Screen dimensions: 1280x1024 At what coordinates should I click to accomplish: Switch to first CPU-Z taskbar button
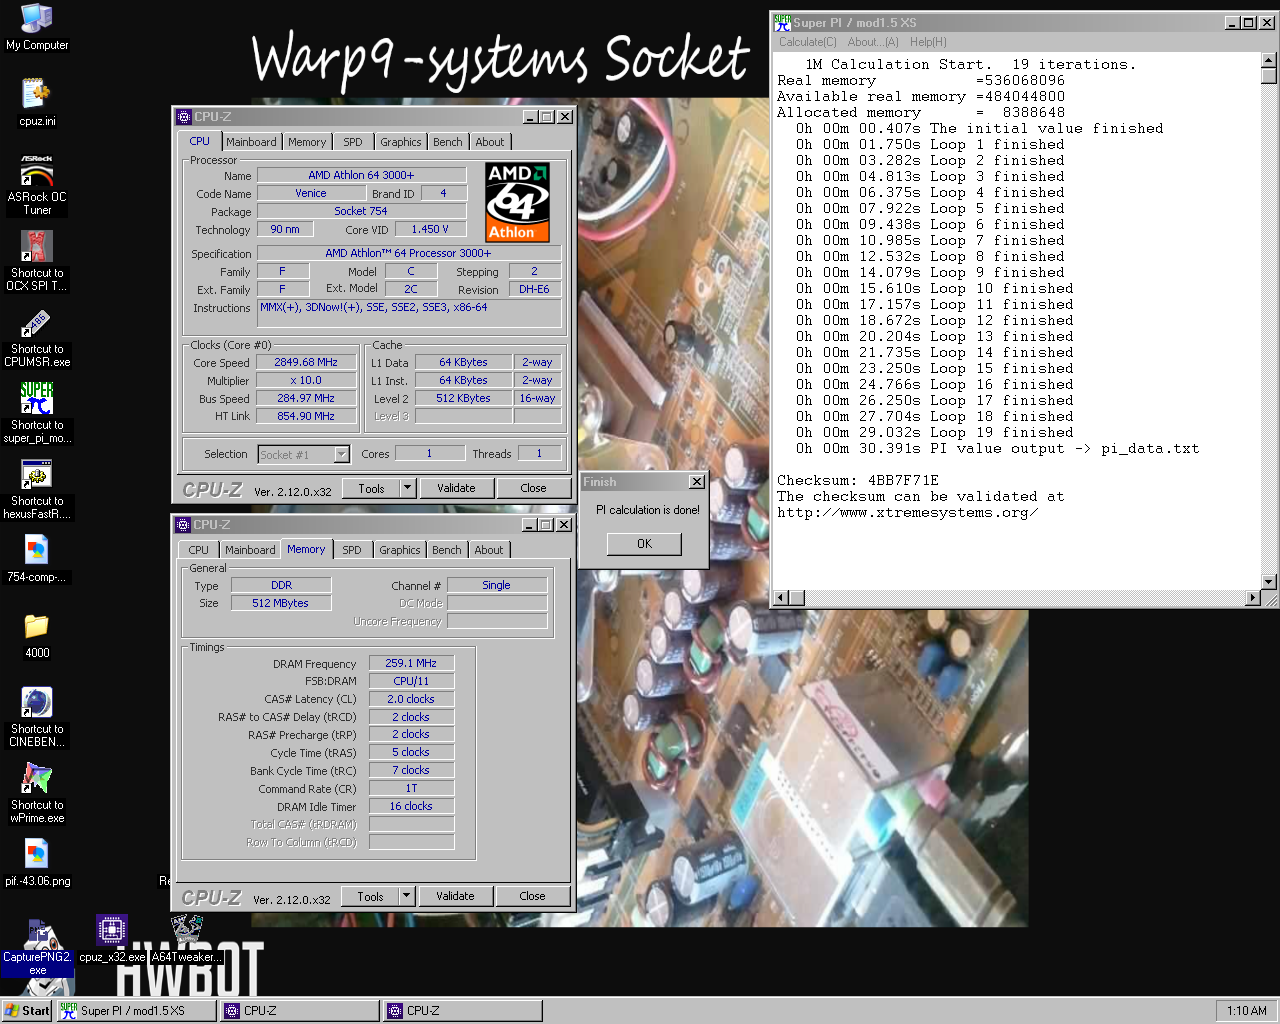pyautogui.click(x=299, y=1010)
